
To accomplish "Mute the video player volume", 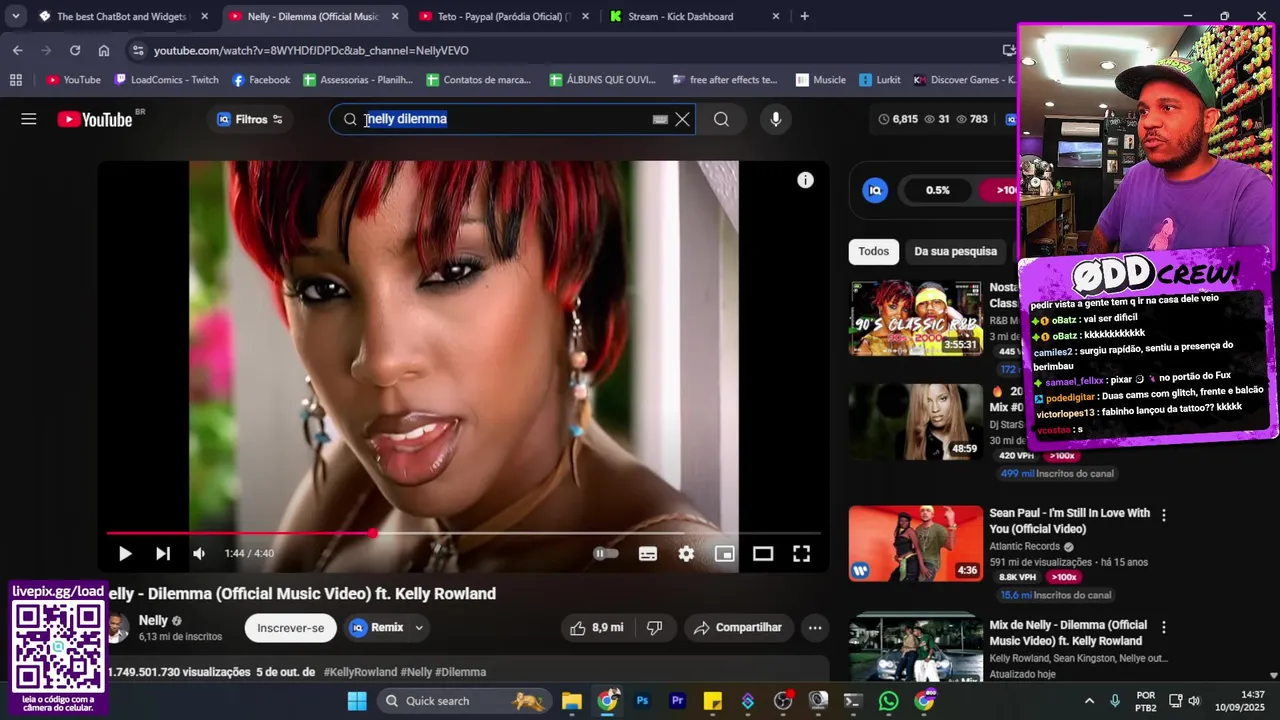I will tap(199, 553).
